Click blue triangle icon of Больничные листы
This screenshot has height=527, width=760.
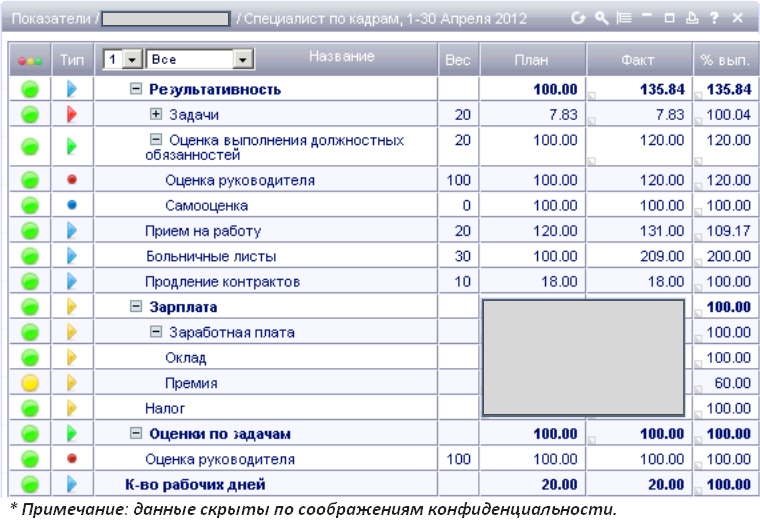(72, 256)
